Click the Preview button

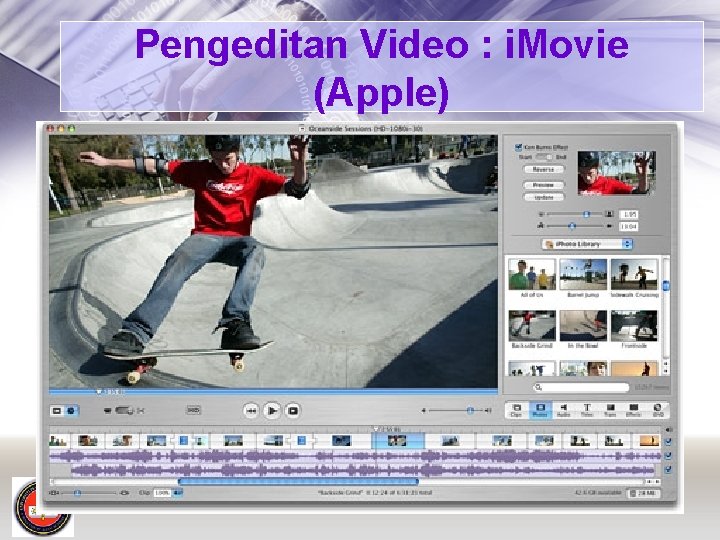click(544, 185)
